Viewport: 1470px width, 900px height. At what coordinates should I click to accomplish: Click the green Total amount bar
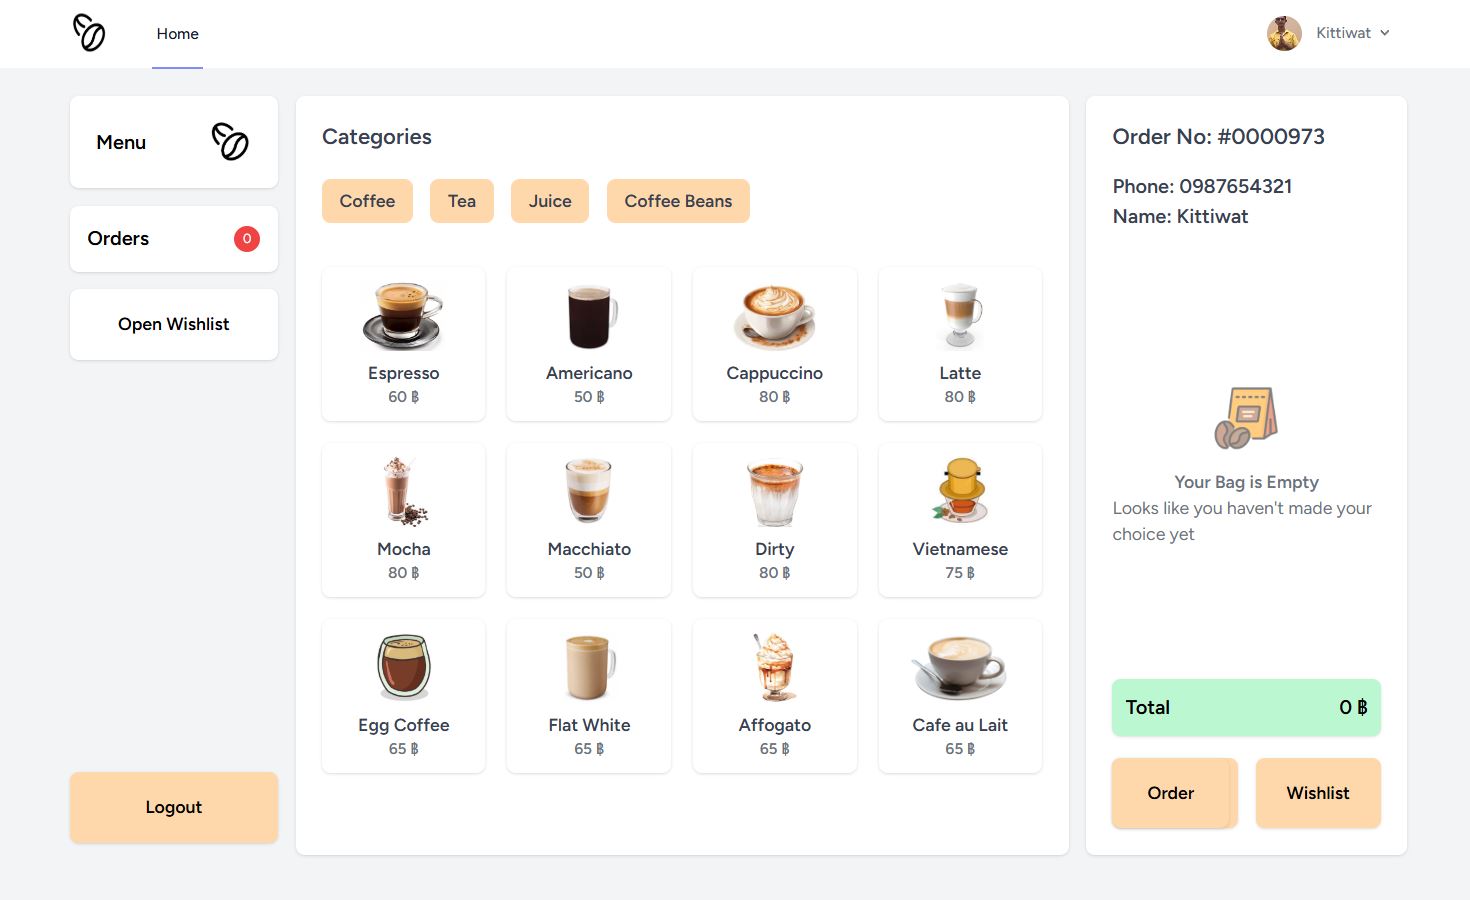[x=1246, y=707]
